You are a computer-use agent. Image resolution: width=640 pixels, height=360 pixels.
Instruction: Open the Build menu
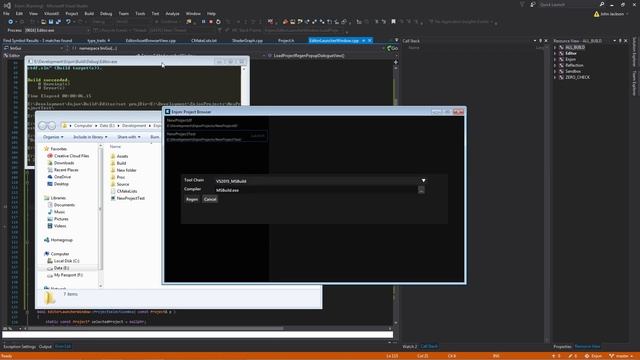(89, 13)
